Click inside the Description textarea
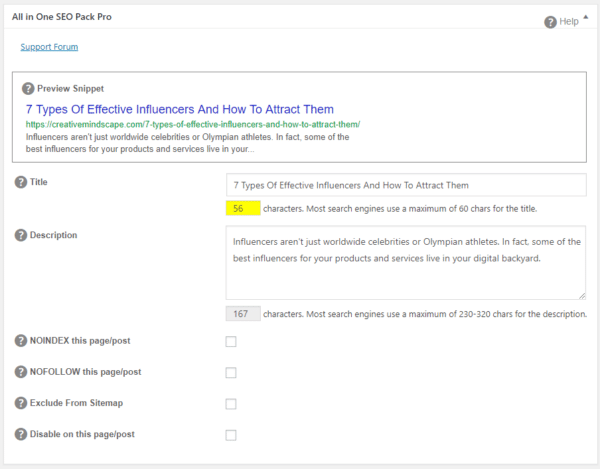 [x=406, y=262]
